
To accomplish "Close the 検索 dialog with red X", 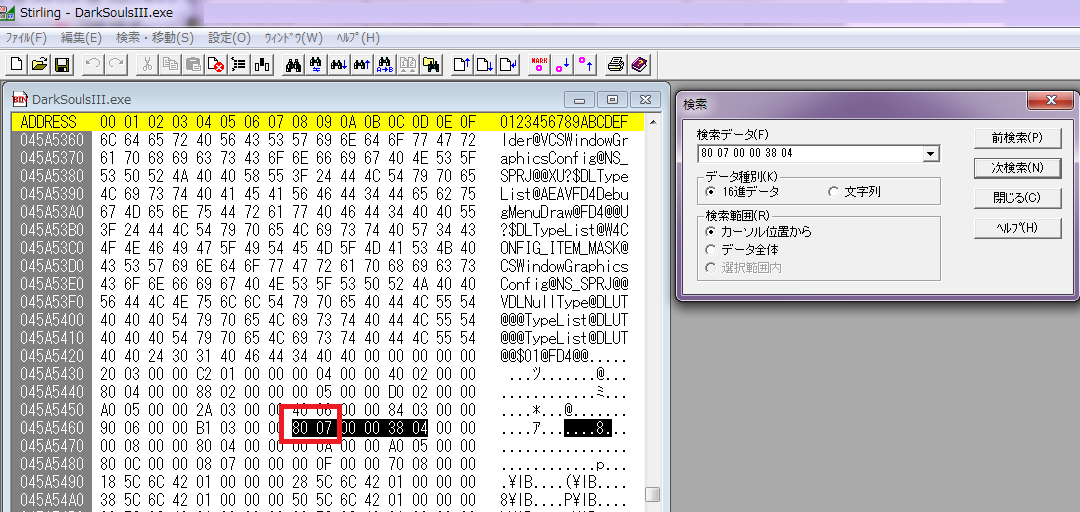I will (x=1051, y=101).
